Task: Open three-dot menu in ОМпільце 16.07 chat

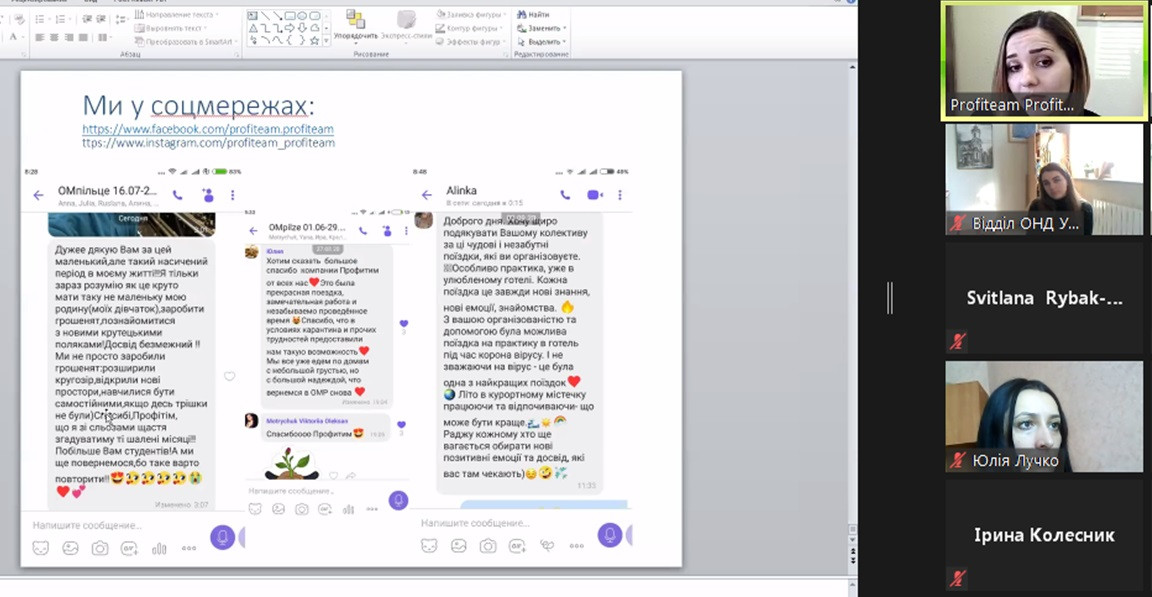Action: (232, 195)
